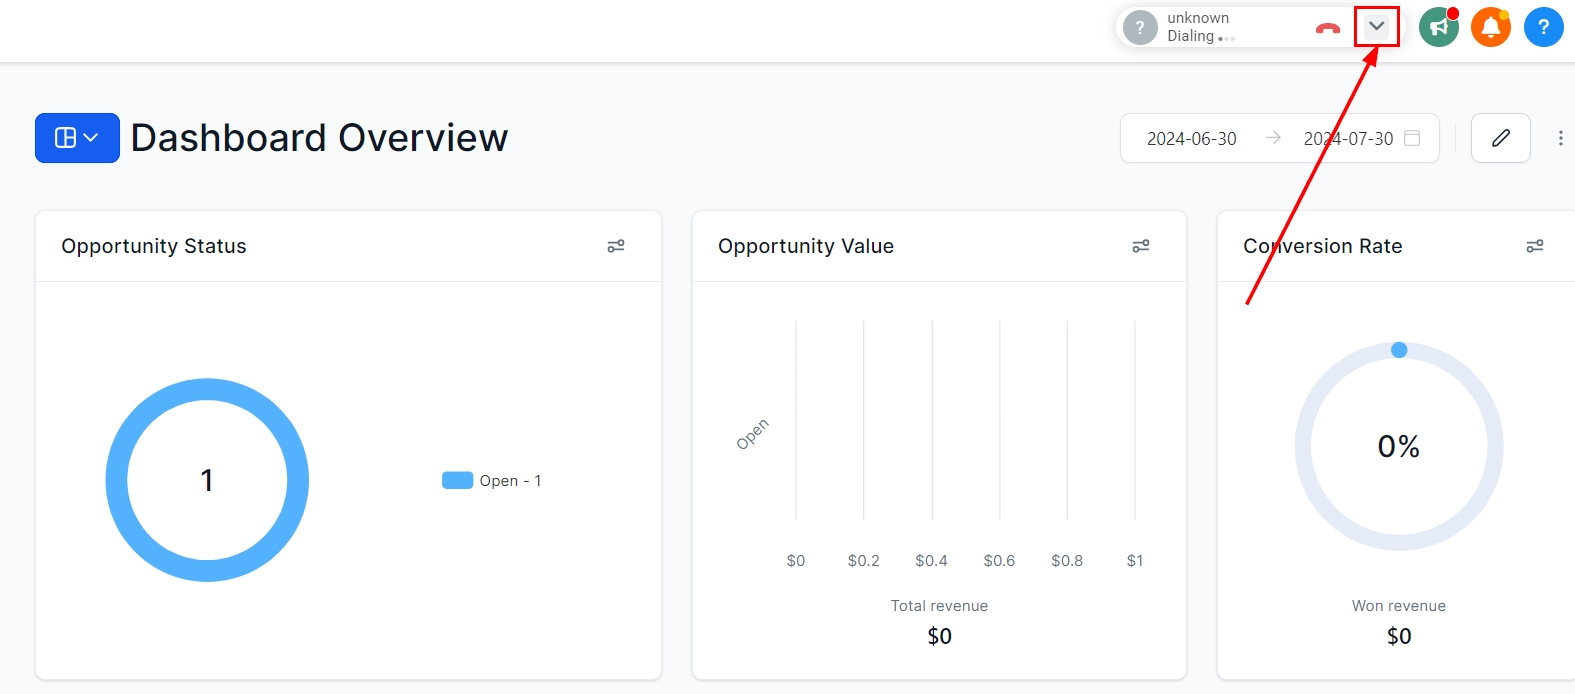Open the notifications bell
This screenshot has width=1575, height=694.
[1490, 27]
